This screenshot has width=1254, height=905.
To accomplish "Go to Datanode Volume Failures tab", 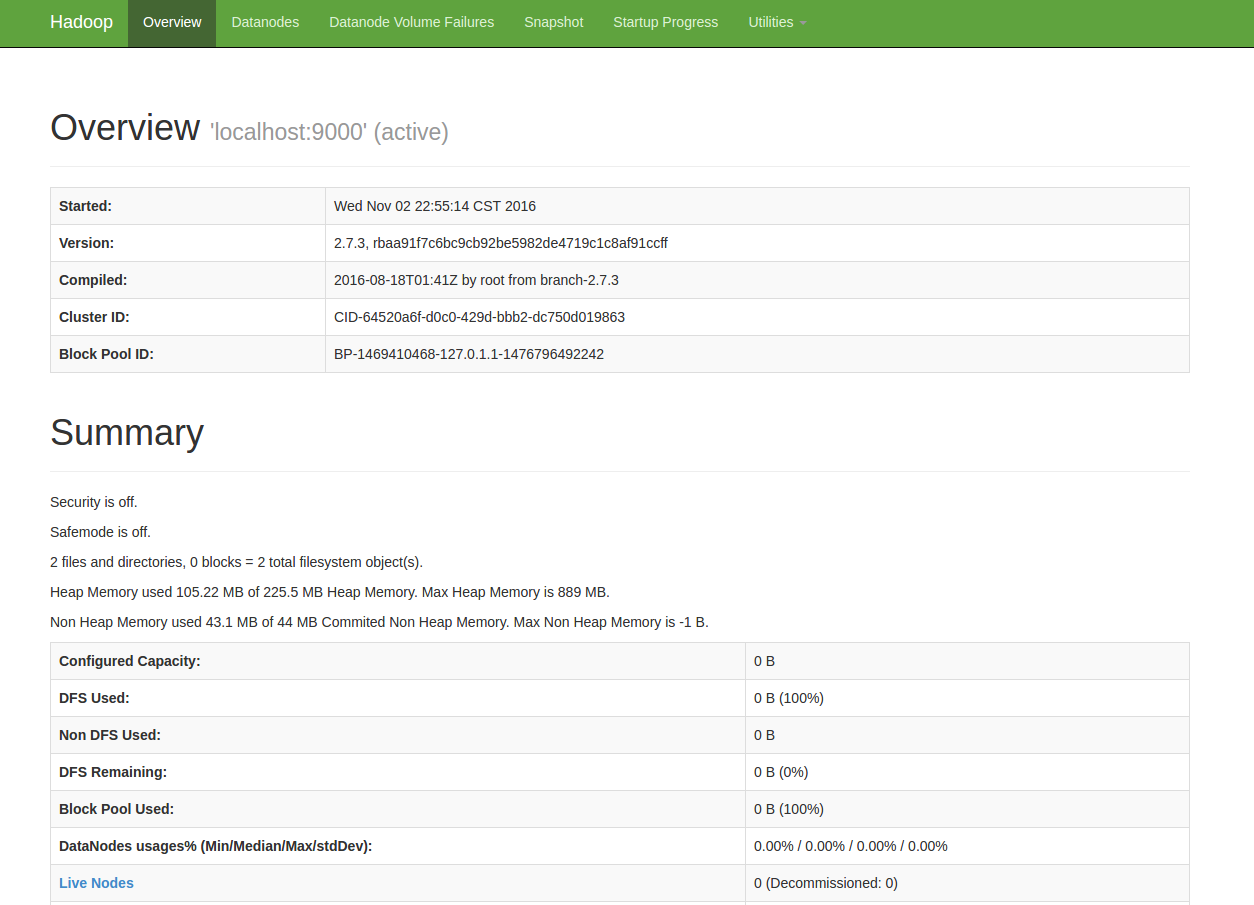I will [411, 22].
